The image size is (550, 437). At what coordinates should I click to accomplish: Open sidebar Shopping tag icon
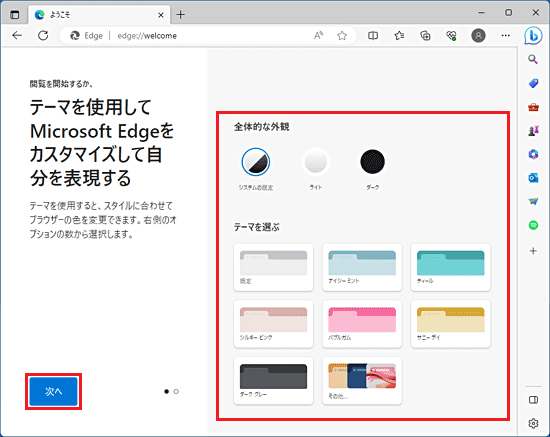pyautogui.click(x=533, y=83)
